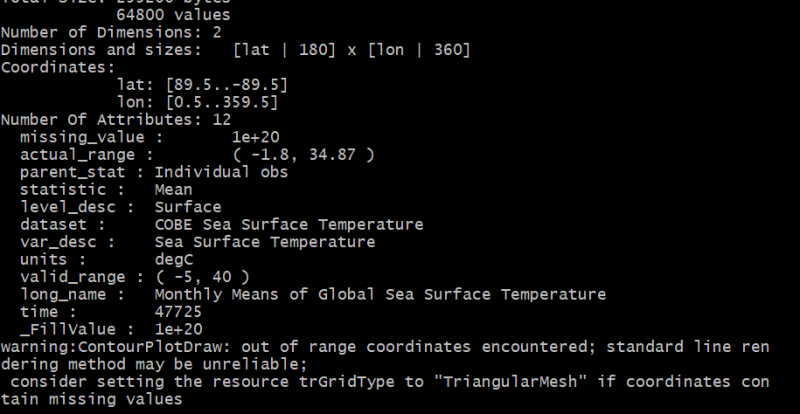Viewport: 800px width, 414px height.
Task: Click the statistic "Mean" value
Action: pyautogui.click(x=174, y=189)
